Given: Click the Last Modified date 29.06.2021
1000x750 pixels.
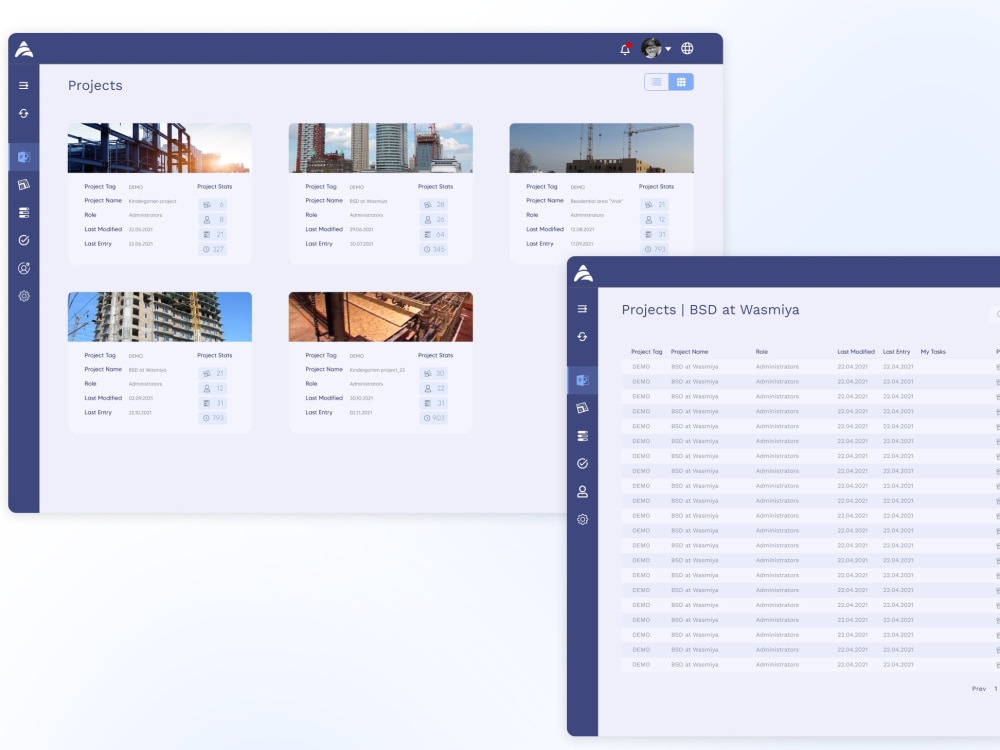Looking at the screenshot, I should click(x=361, y=230).
